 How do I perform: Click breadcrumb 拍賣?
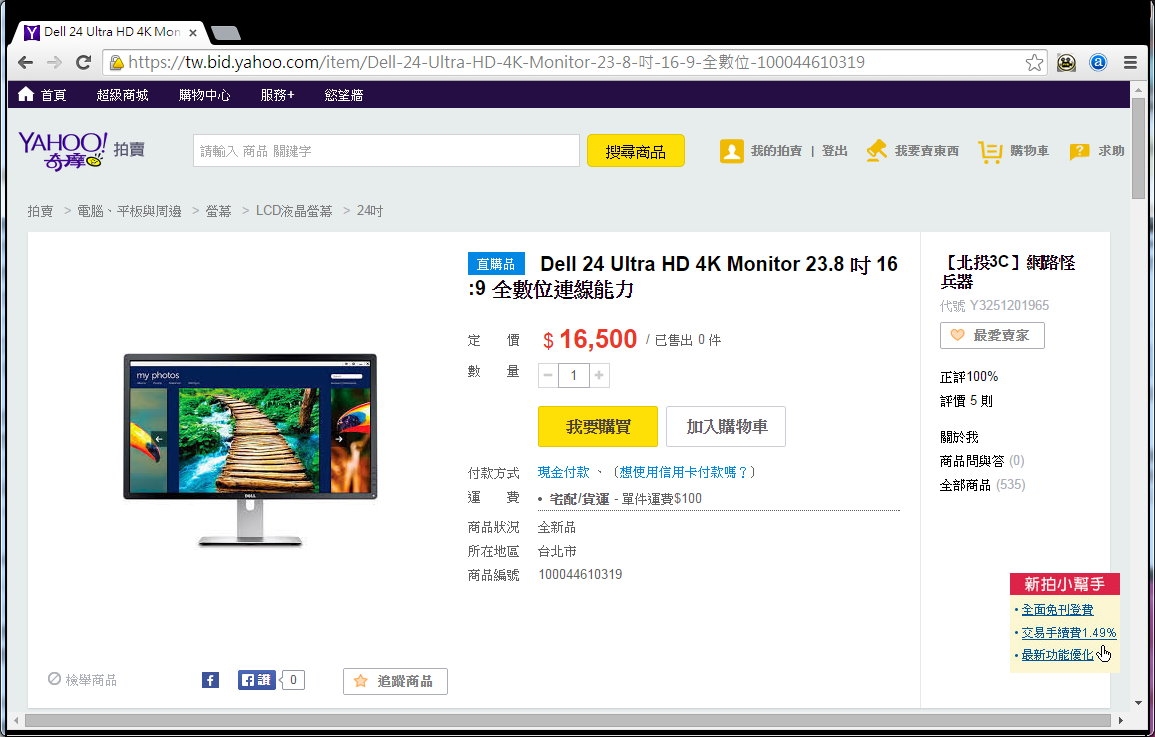(x=41, y=211)
